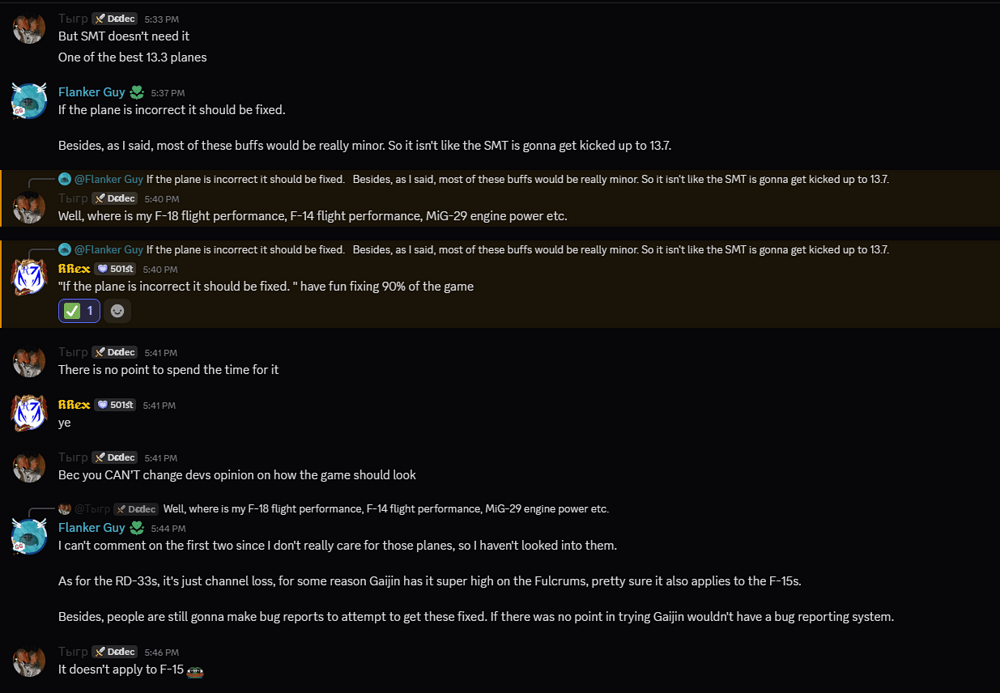Click the 501st tag next to RRex at 5:41 PM
This screenshot has width=1000, height=693.
click(x=115, y=405)
